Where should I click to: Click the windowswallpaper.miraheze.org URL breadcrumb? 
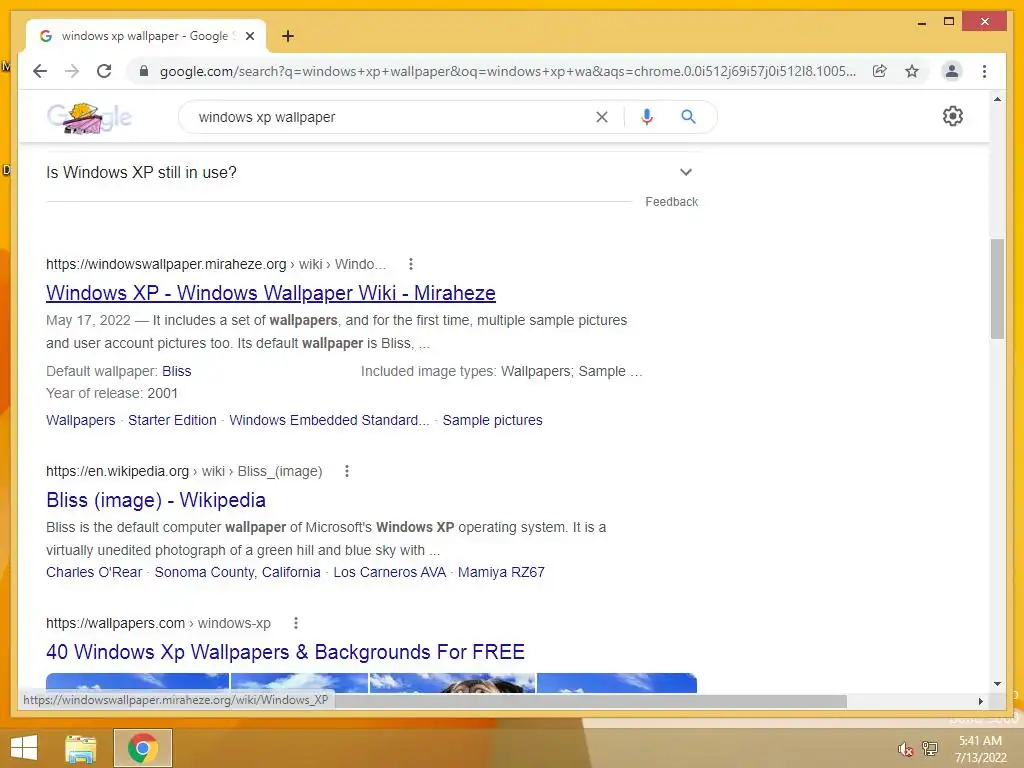click(x=216, y=264)
